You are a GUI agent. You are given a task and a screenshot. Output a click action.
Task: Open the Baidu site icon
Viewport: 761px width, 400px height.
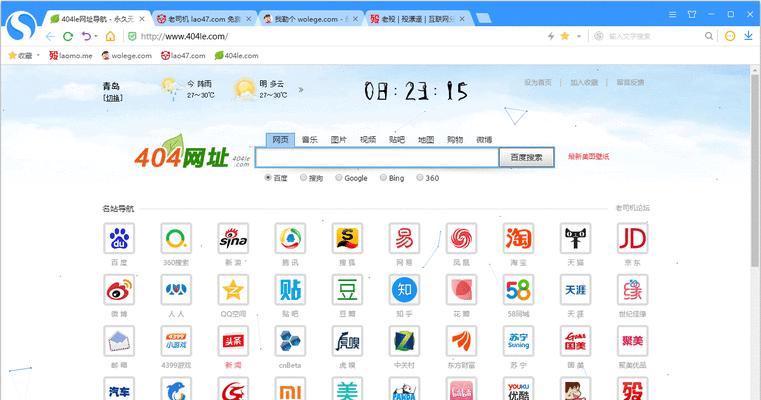[x=119, y=238]
